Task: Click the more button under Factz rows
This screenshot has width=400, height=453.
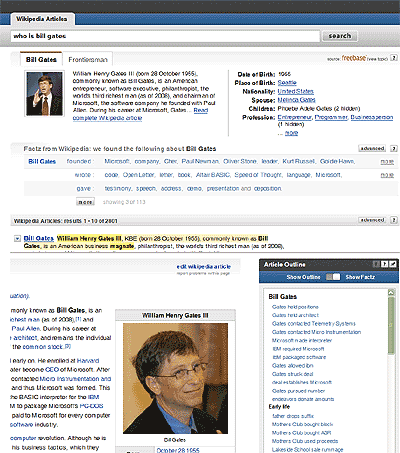Action: coord(85,202)
